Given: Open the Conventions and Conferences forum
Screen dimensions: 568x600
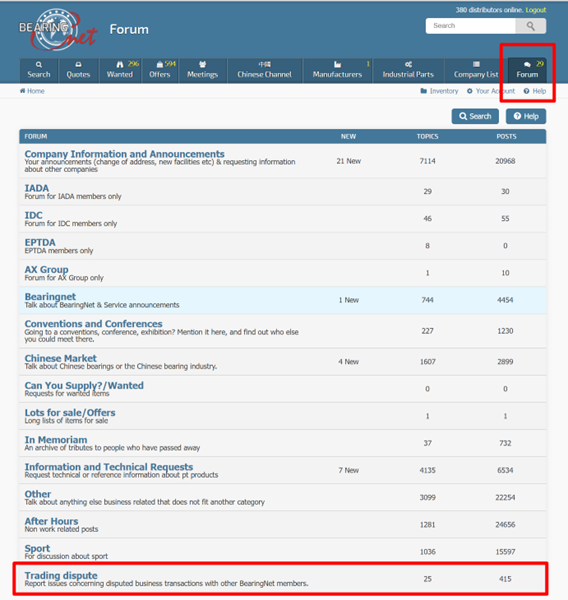Looking at the screenshot, I should [93, 324].
